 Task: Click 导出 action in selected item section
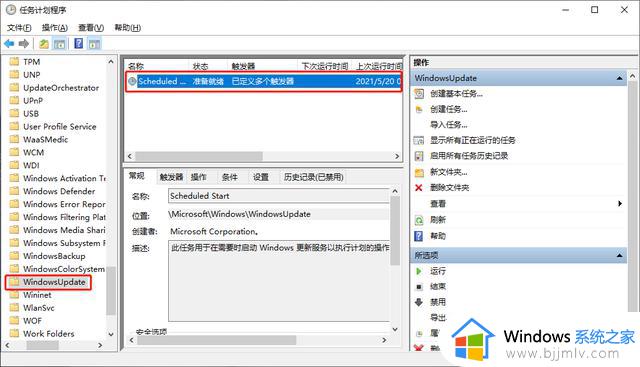(438, 318)
